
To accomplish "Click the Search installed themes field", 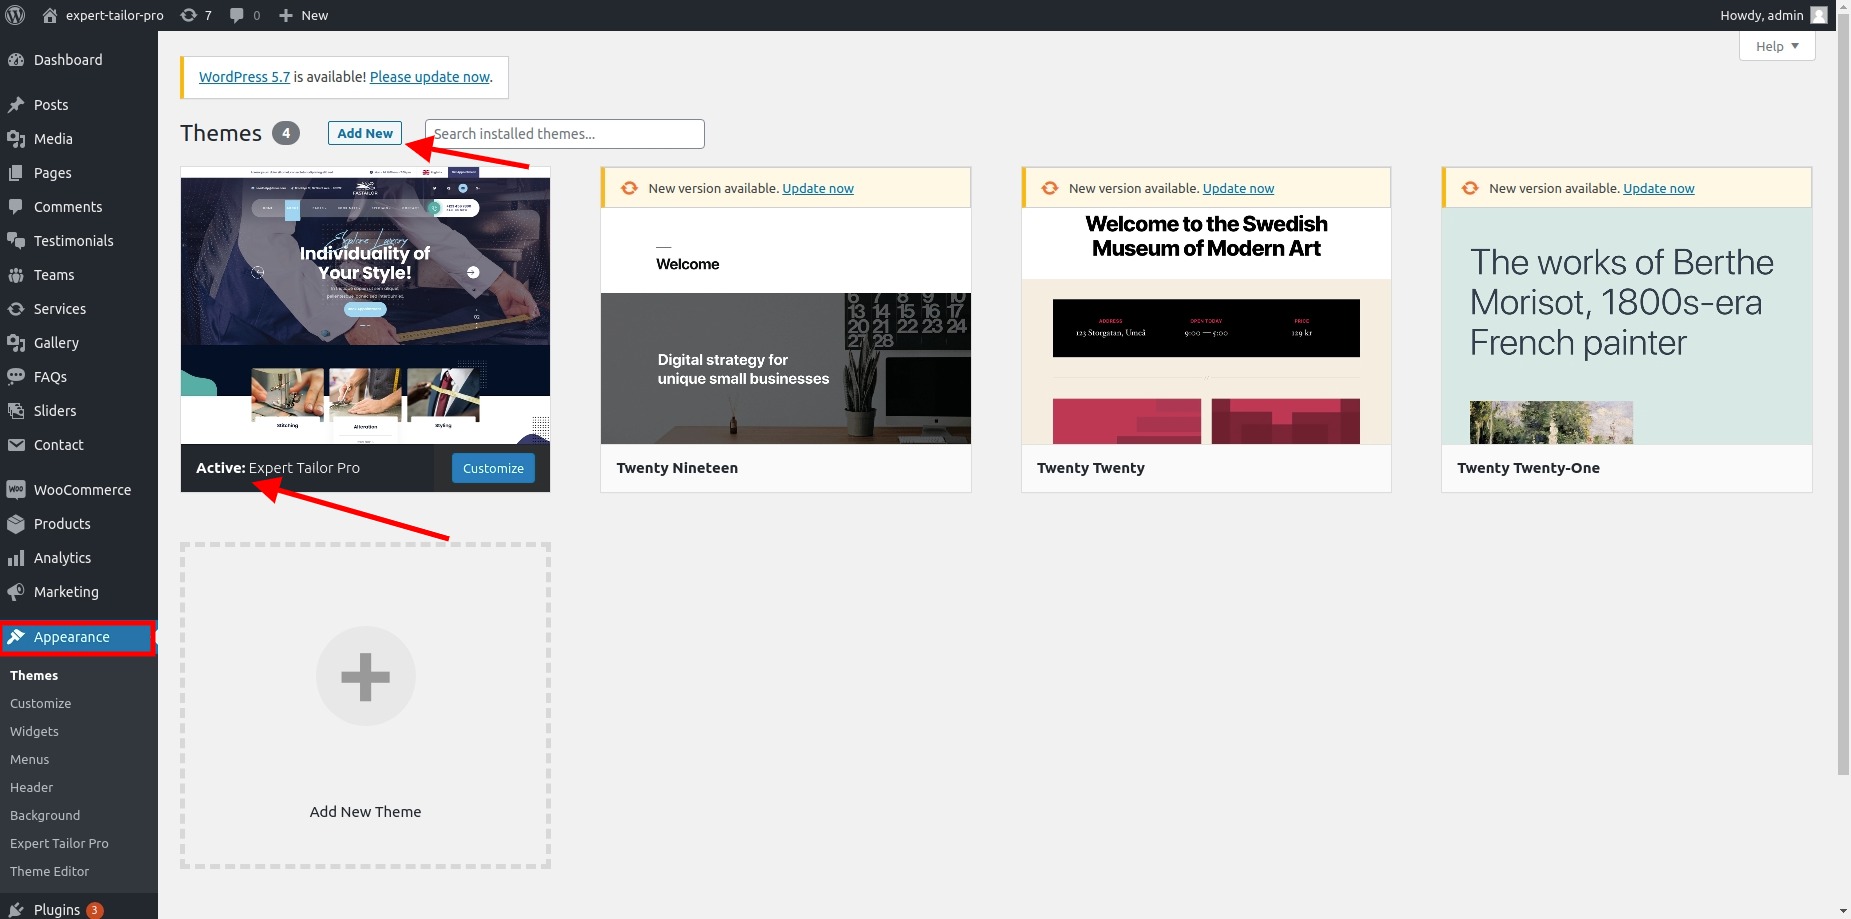I will tap(565, 134).
